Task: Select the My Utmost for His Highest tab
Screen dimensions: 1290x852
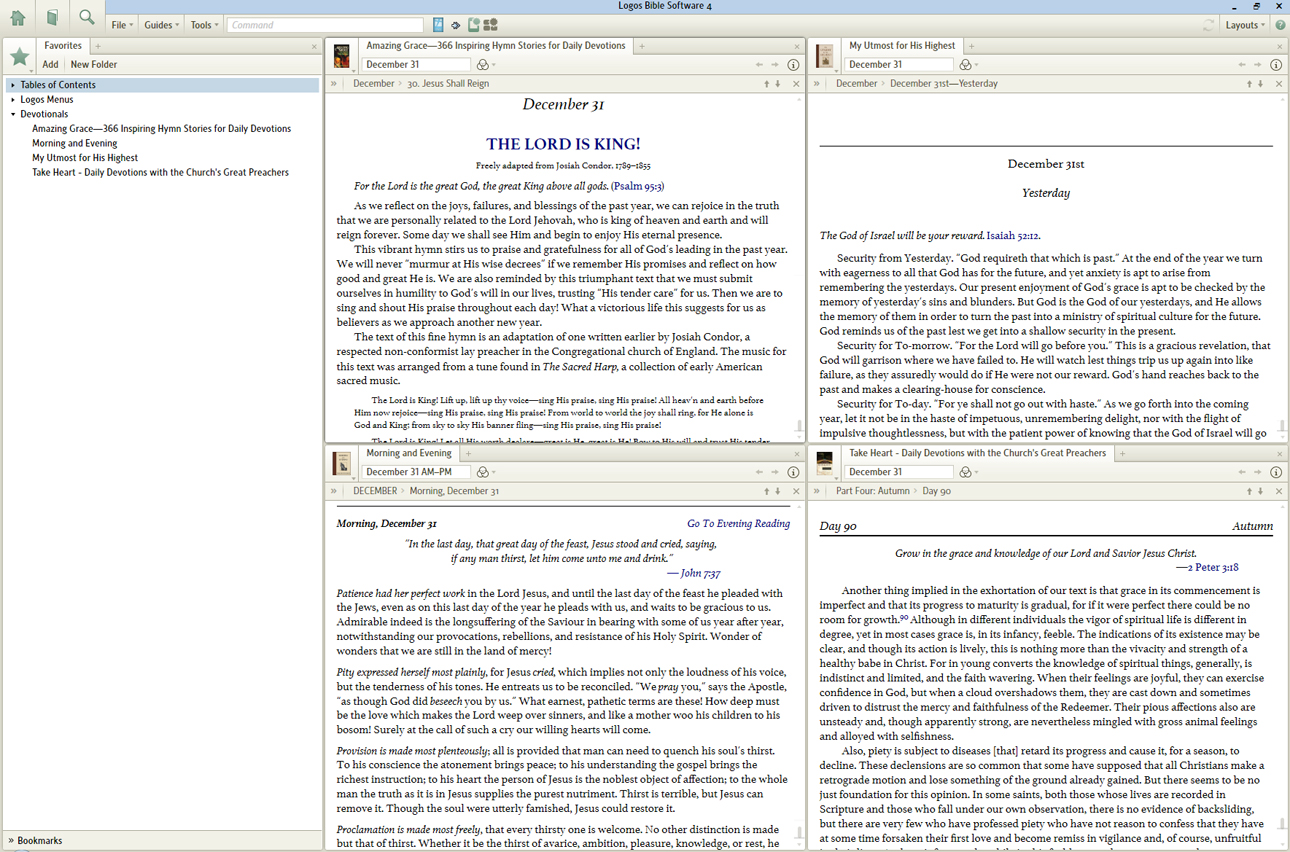Action: 902,46
